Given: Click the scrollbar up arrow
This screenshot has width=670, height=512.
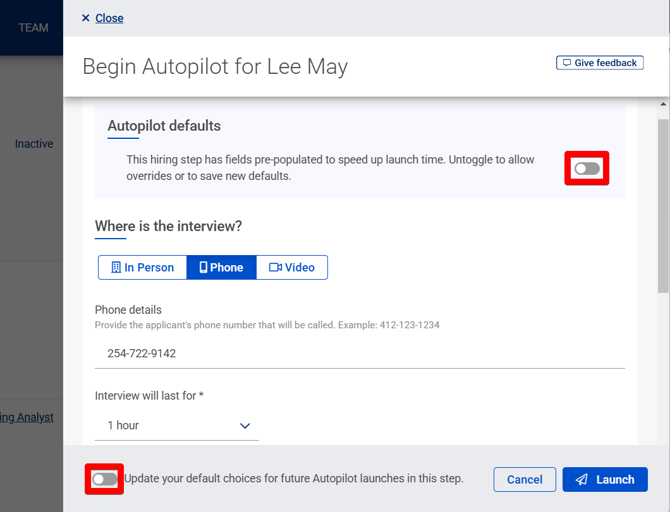Looking at the screenshot, I should click(x=663, y=103).
